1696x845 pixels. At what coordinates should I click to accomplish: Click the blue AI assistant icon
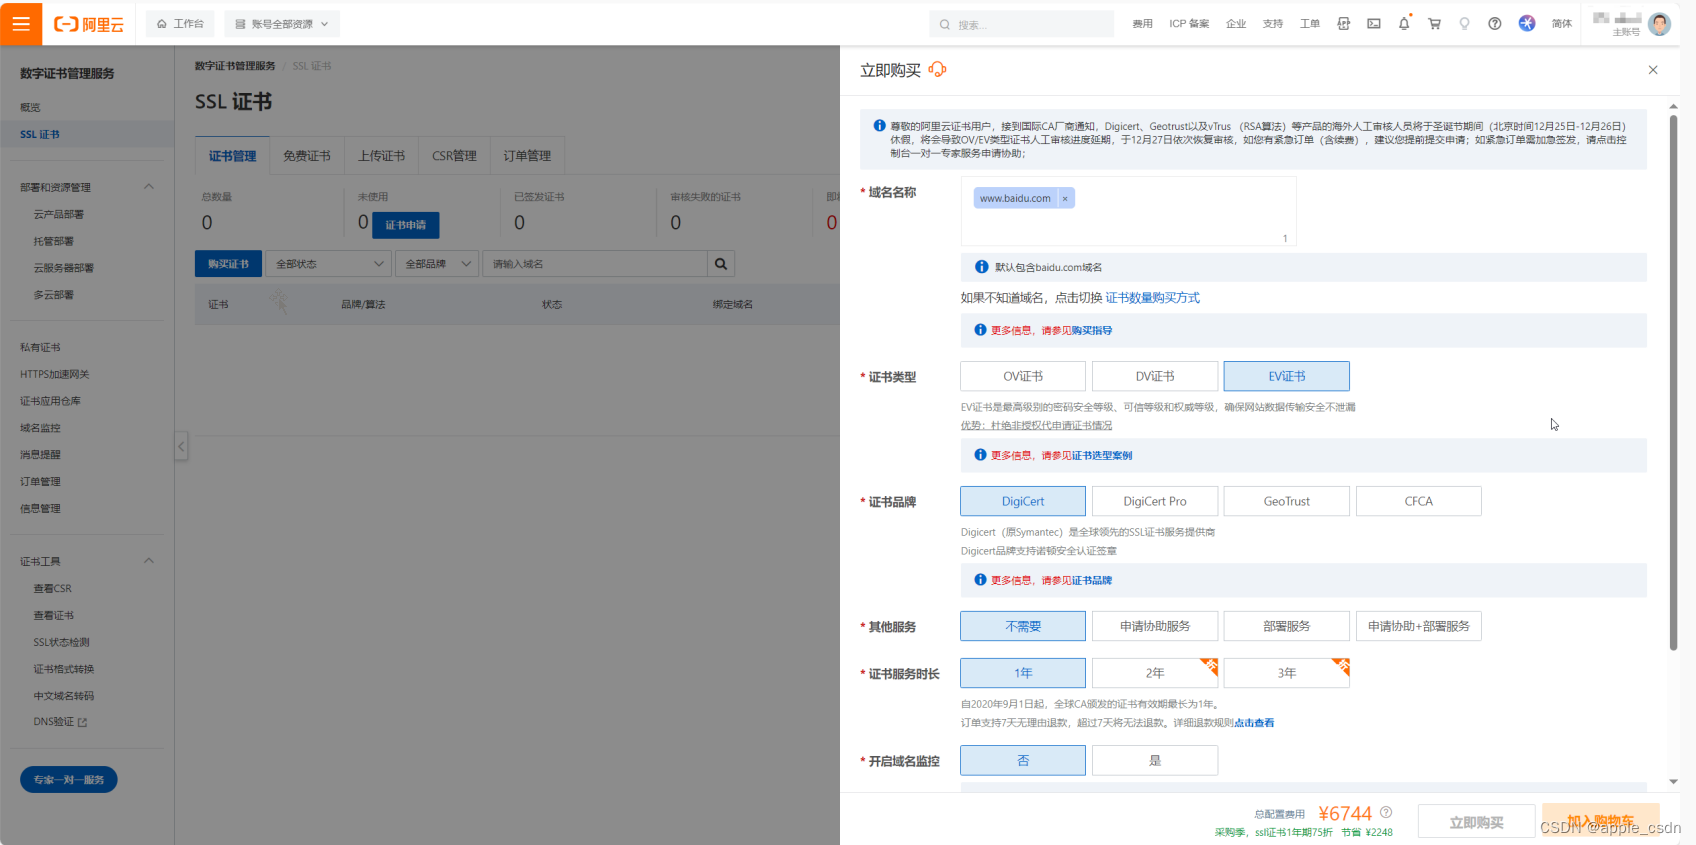tap(1527, 23)
